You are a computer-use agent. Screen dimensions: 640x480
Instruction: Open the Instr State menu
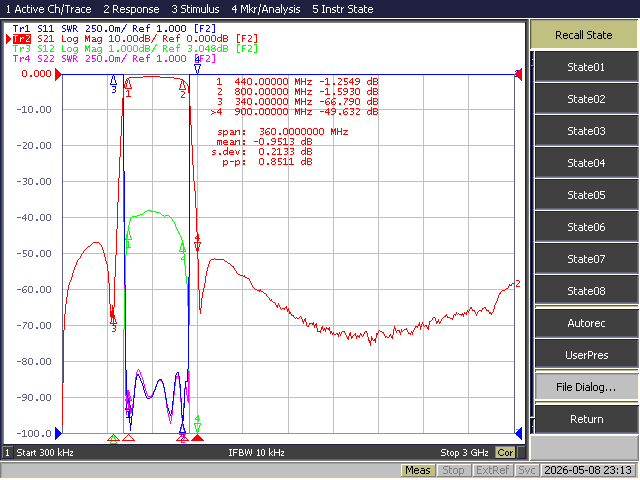[342, 9]
